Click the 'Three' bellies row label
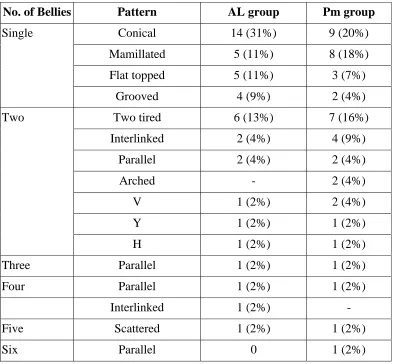Screen dimensions: 393x364 pyautogui.click(x=16, y=265)
